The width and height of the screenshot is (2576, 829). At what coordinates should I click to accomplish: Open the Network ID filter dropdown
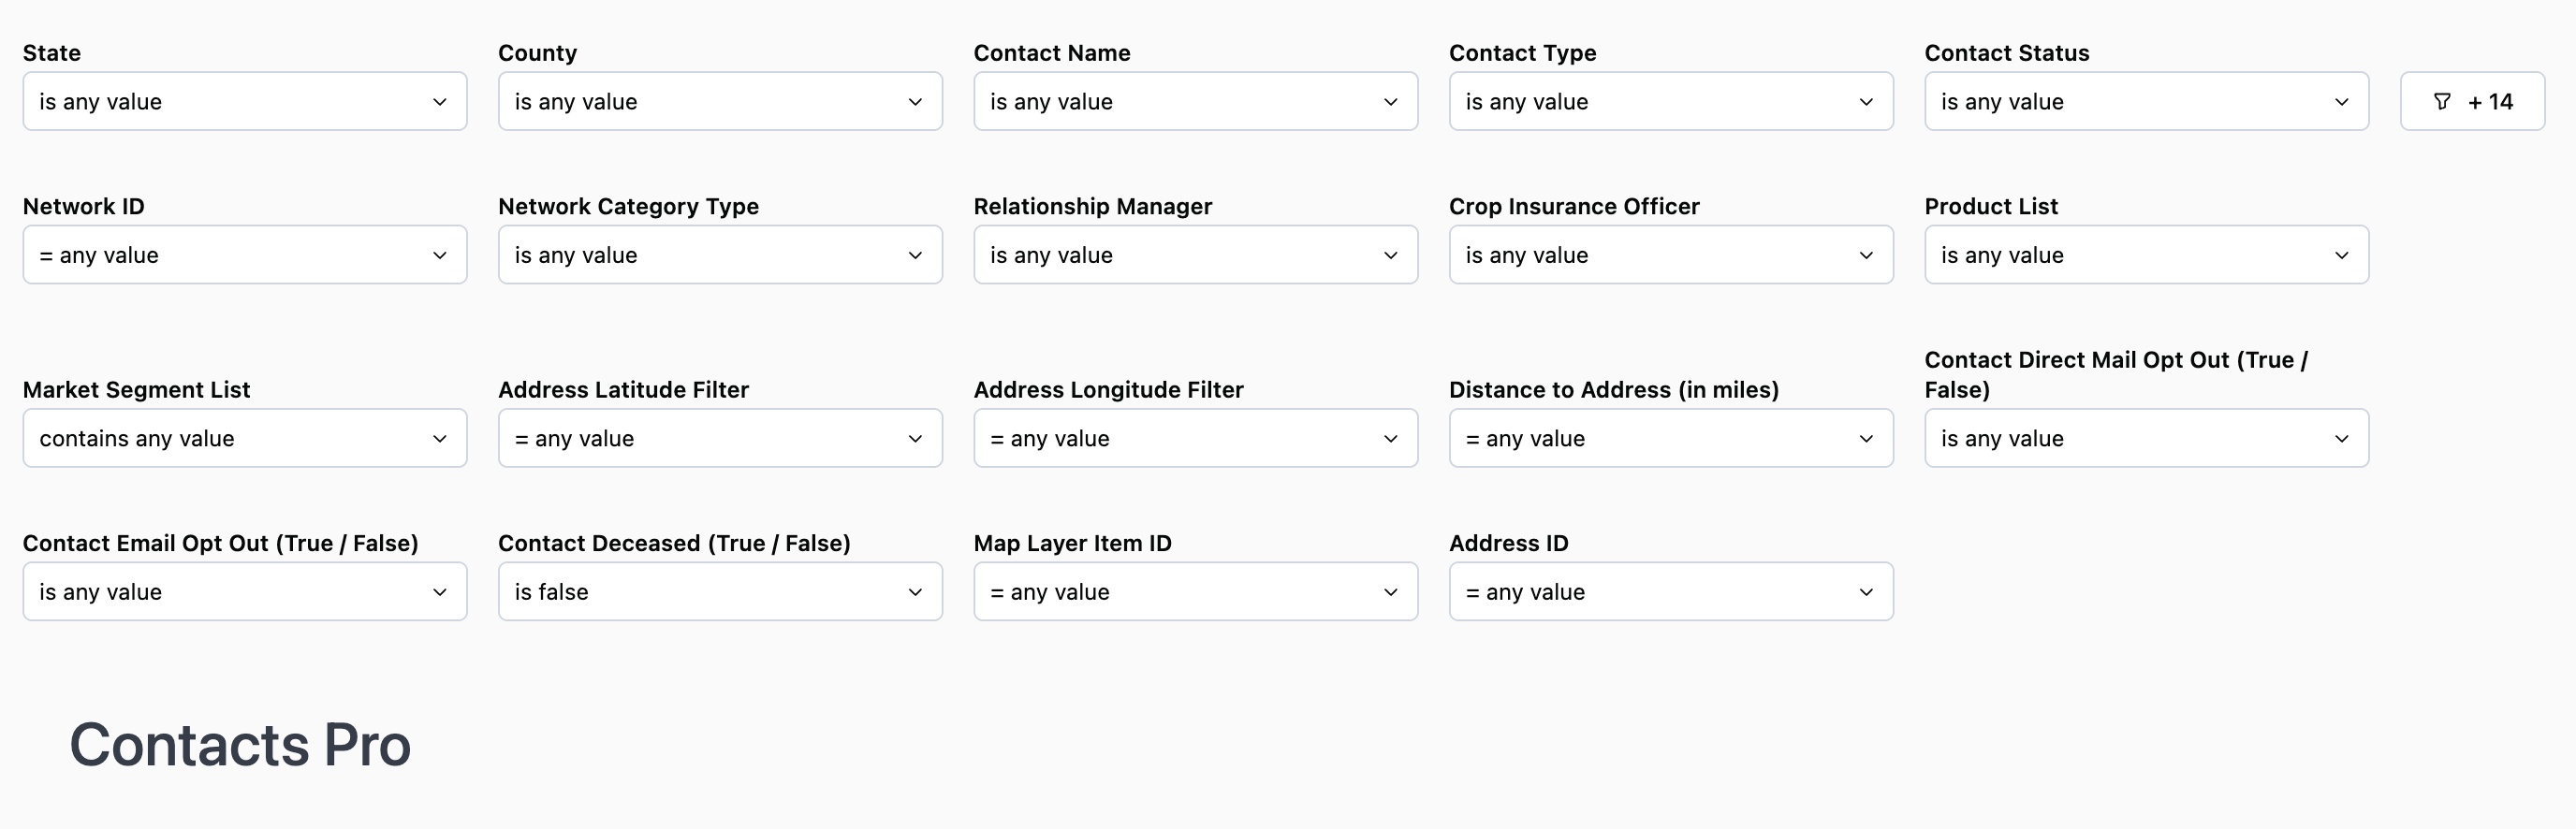pyautogui.click(x=245, y=255)
